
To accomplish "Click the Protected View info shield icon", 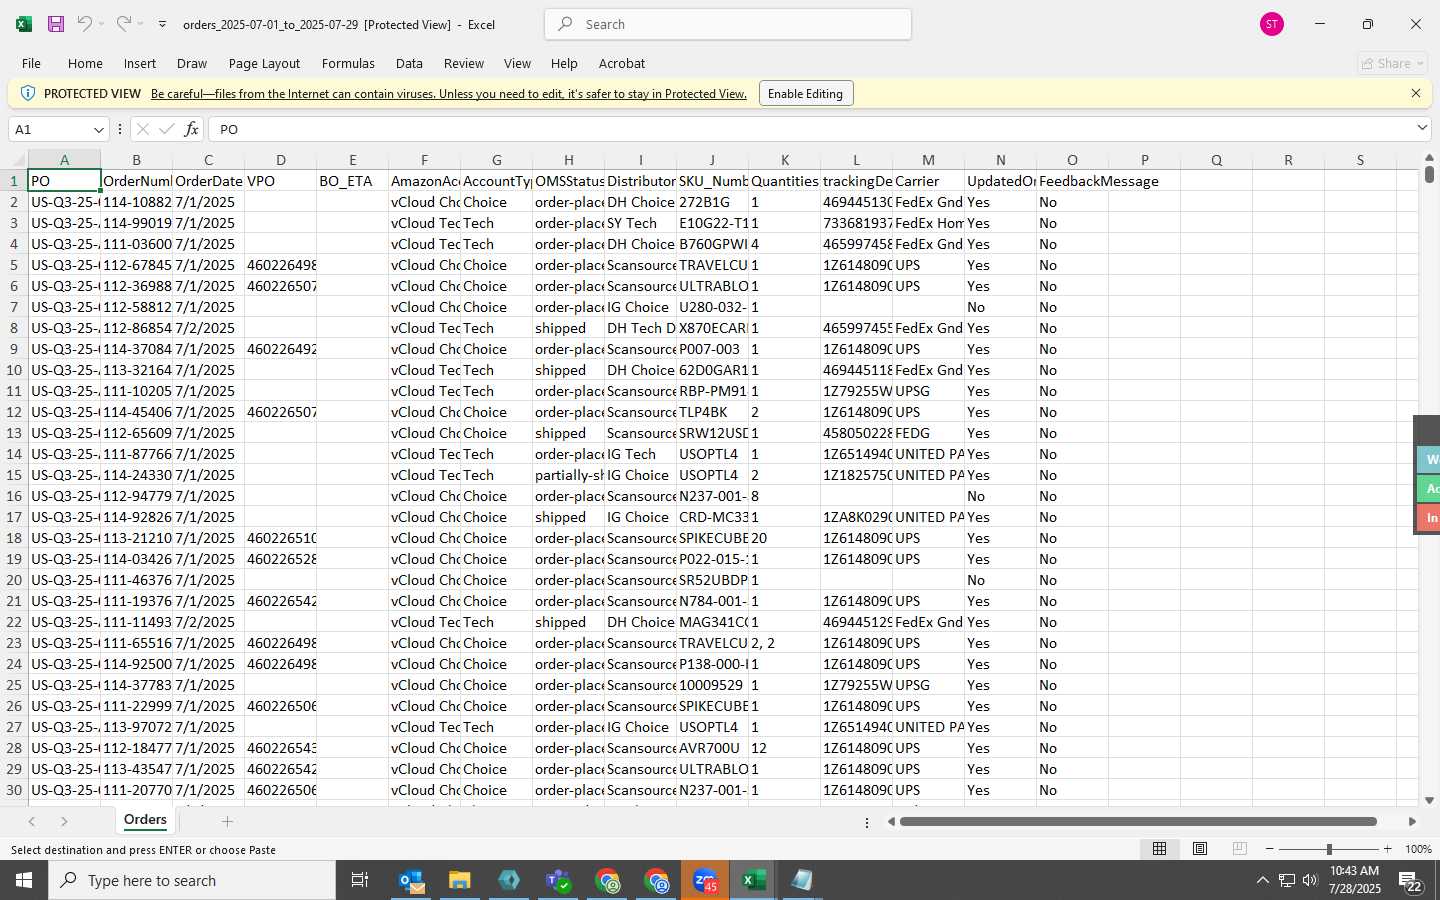I will 27,93.
